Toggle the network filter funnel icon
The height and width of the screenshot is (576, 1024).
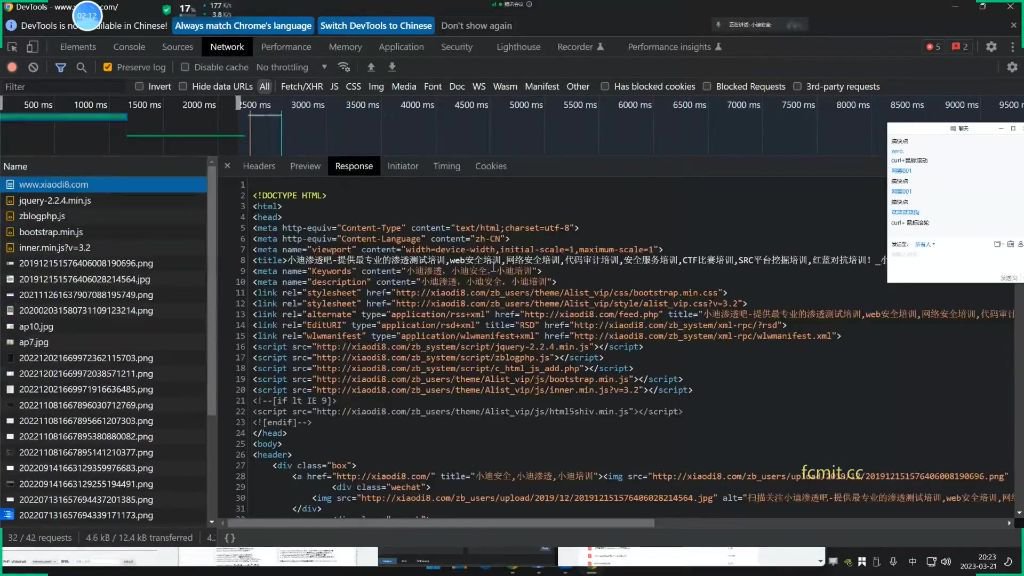tap(60, 67)
